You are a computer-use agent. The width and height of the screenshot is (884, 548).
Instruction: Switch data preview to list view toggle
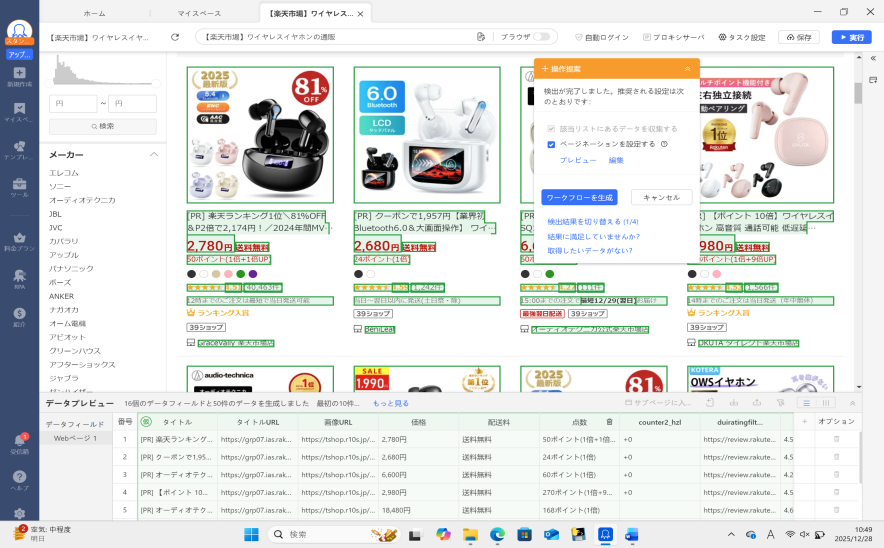tap(804, 402)
